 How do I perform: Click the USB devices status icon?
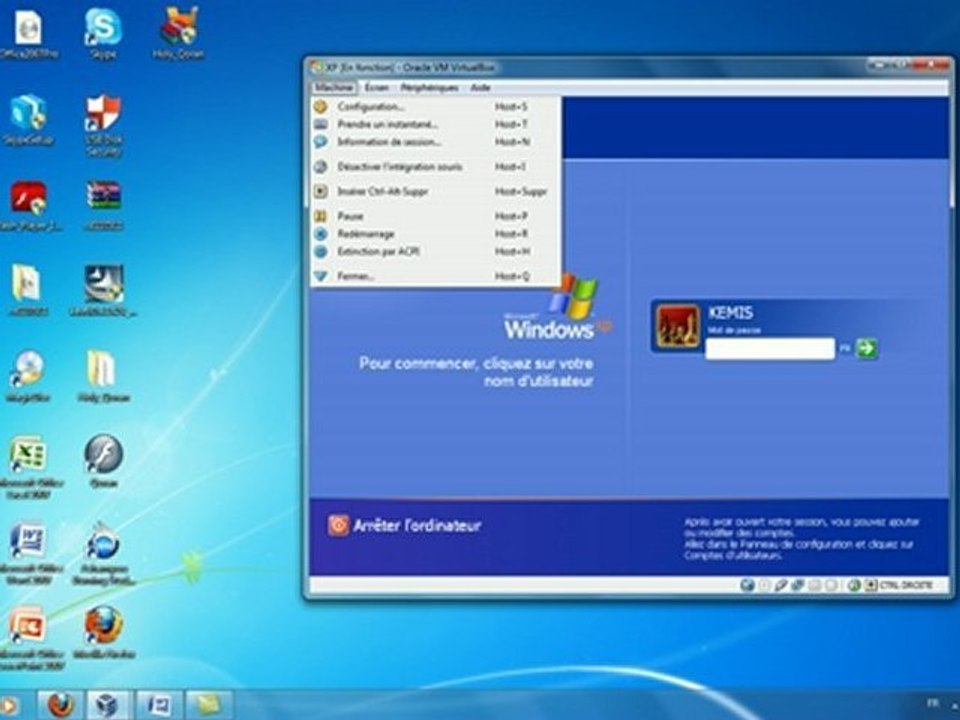(781, 585)
